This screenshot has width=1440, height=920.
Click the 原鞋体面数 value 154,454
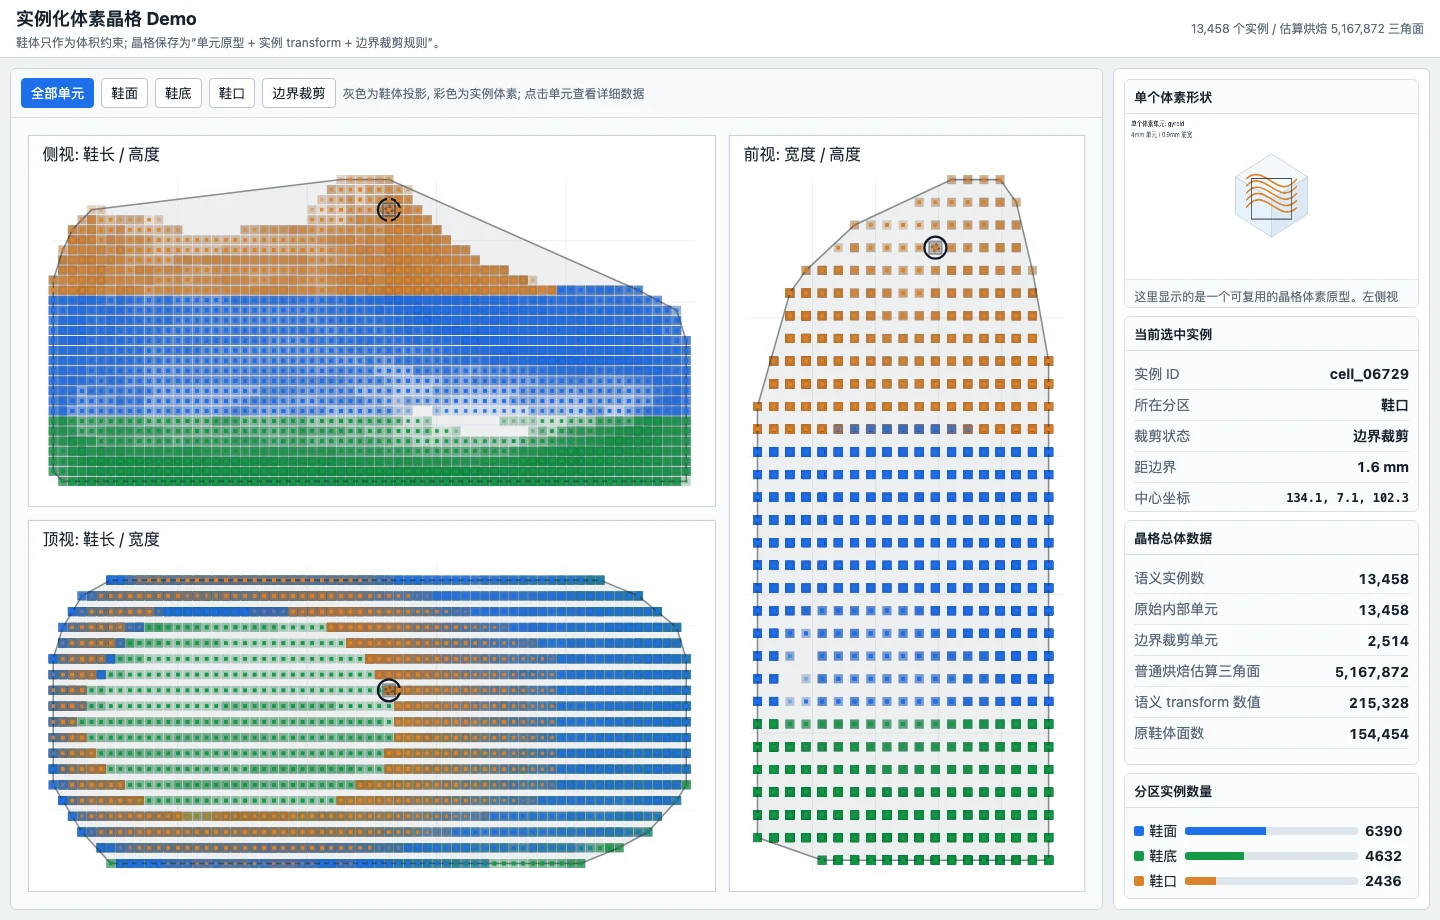[x=1379, y=734]
